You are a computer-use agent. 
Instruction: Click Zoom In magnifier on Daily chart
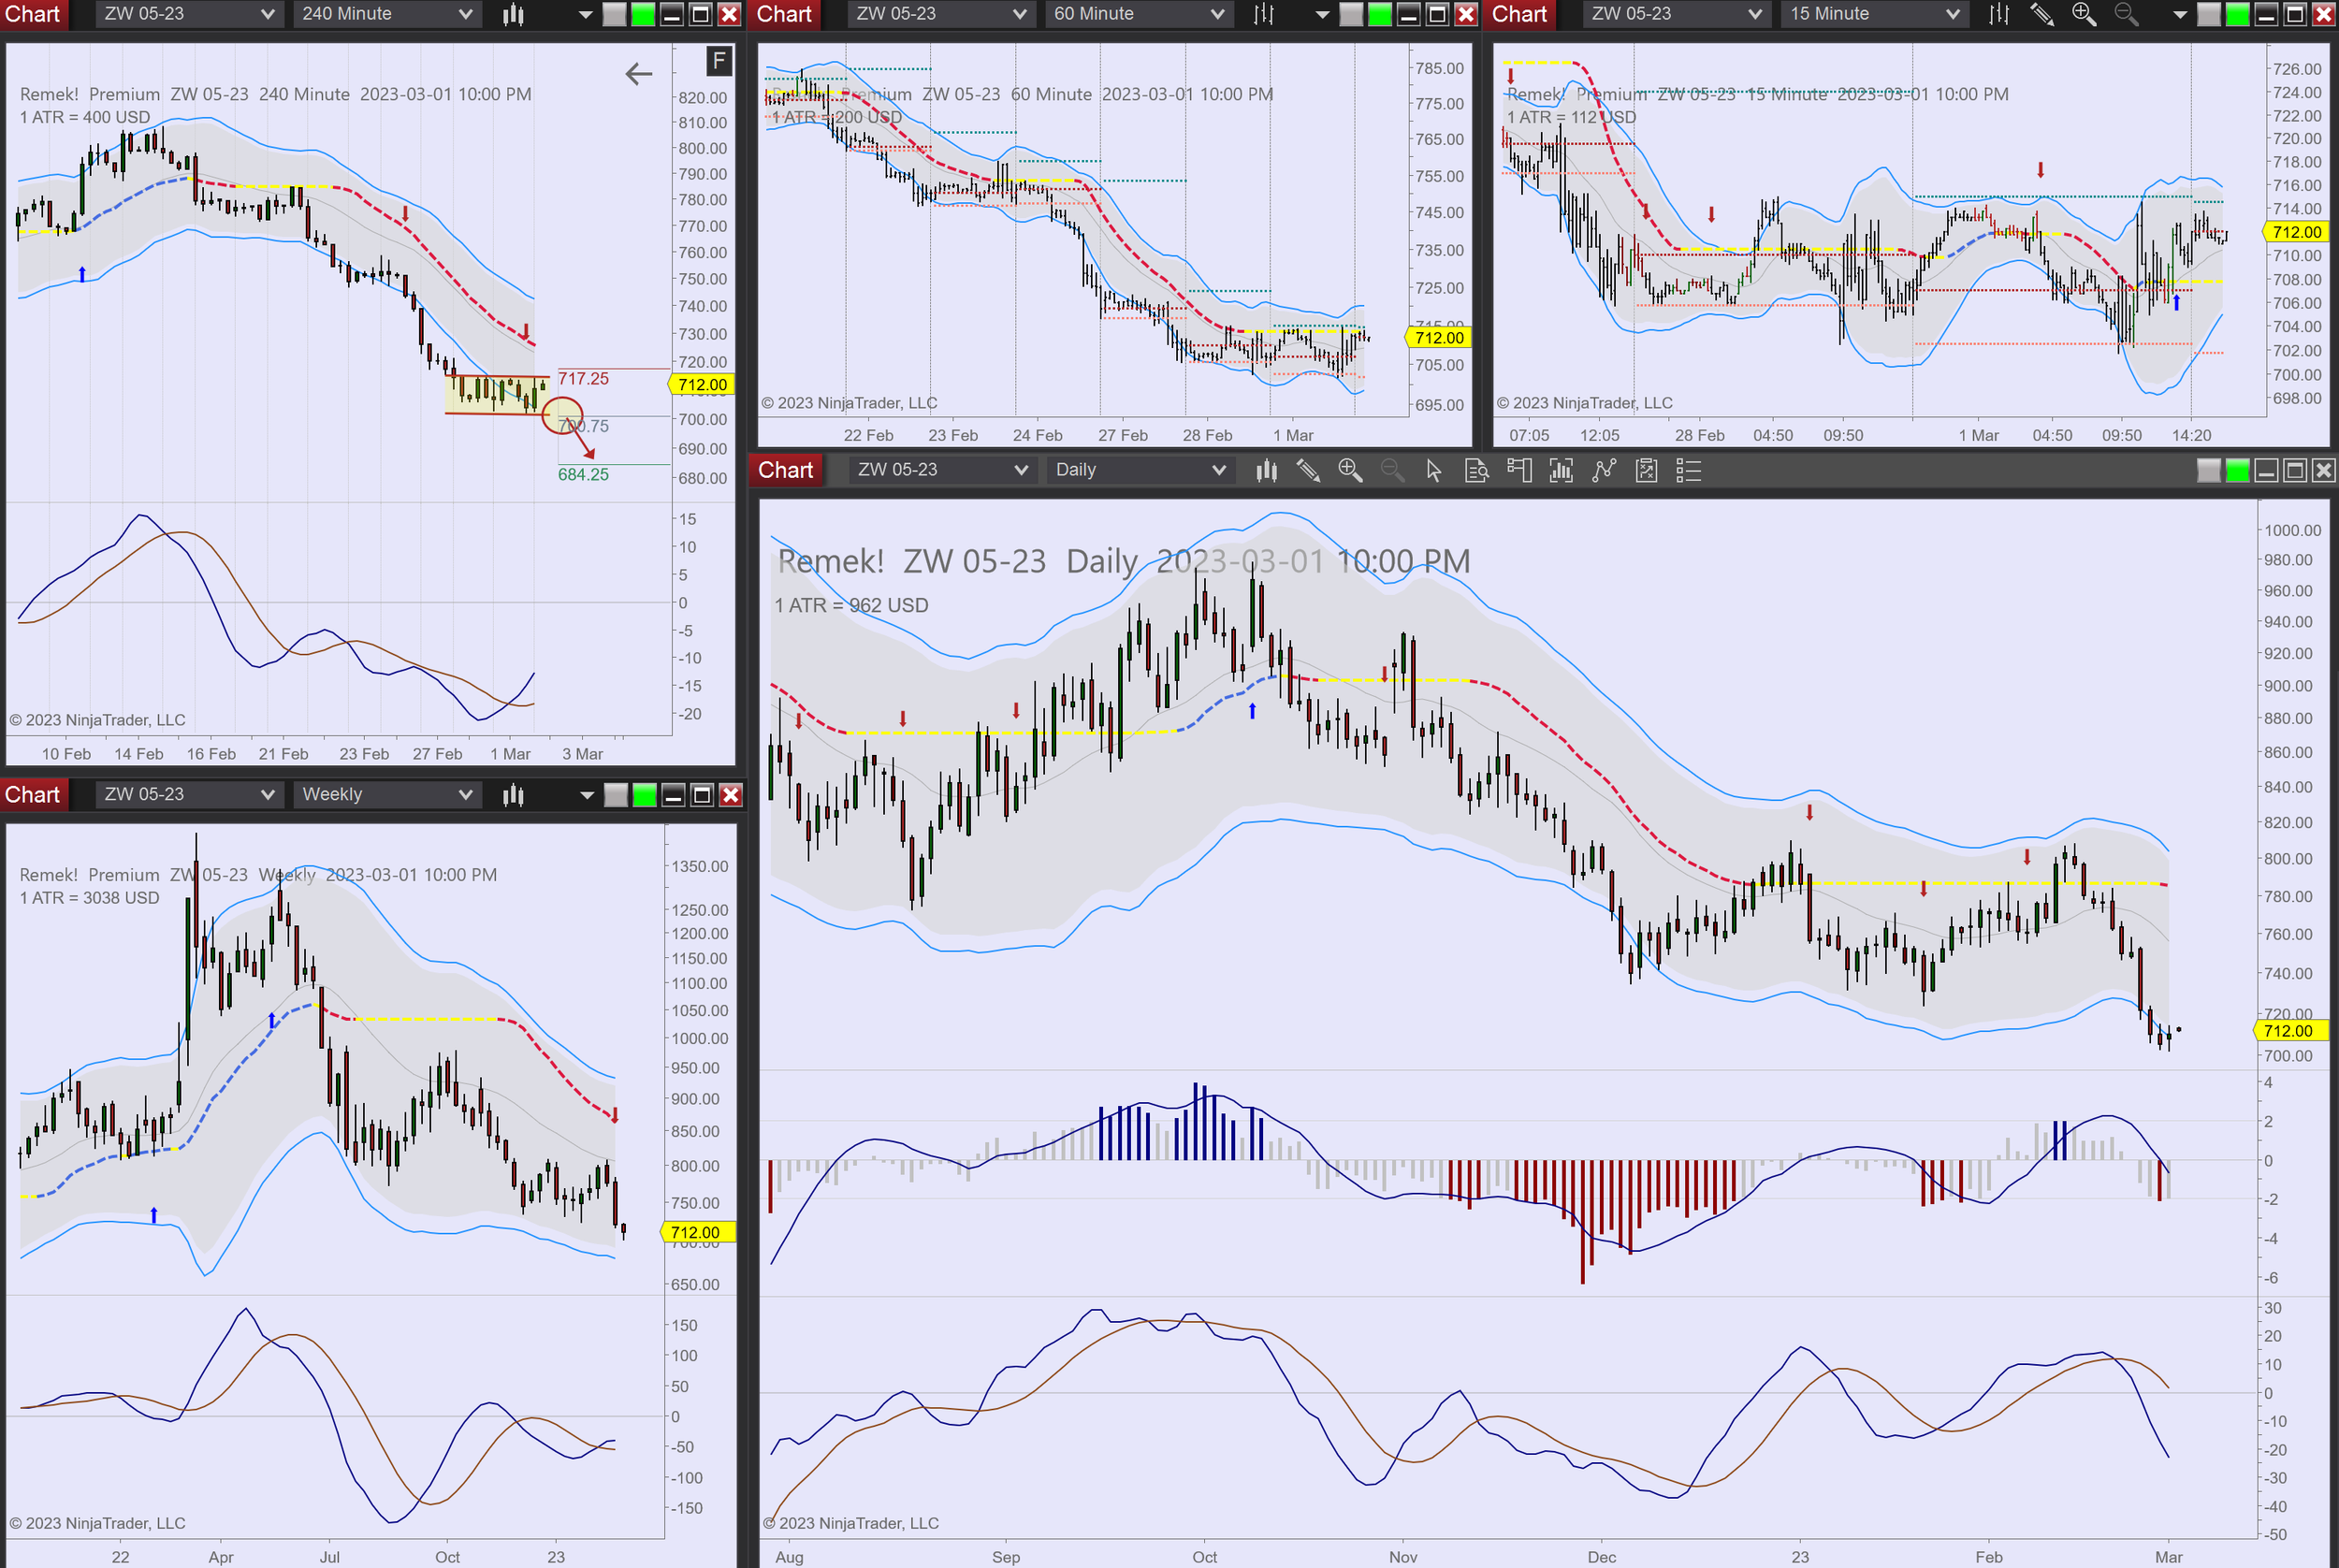1350,470
